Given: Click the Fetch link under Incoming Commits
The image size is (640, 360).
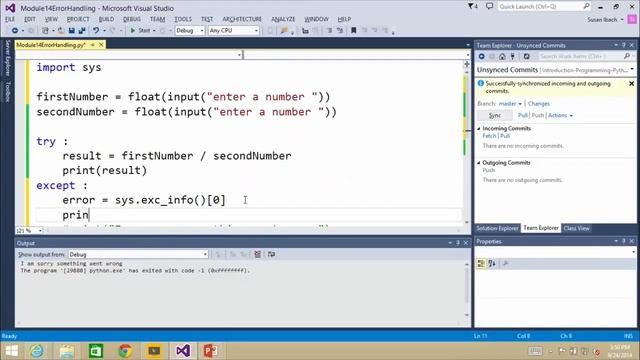Looking at the screenshot, I should [x=489, y=136].
